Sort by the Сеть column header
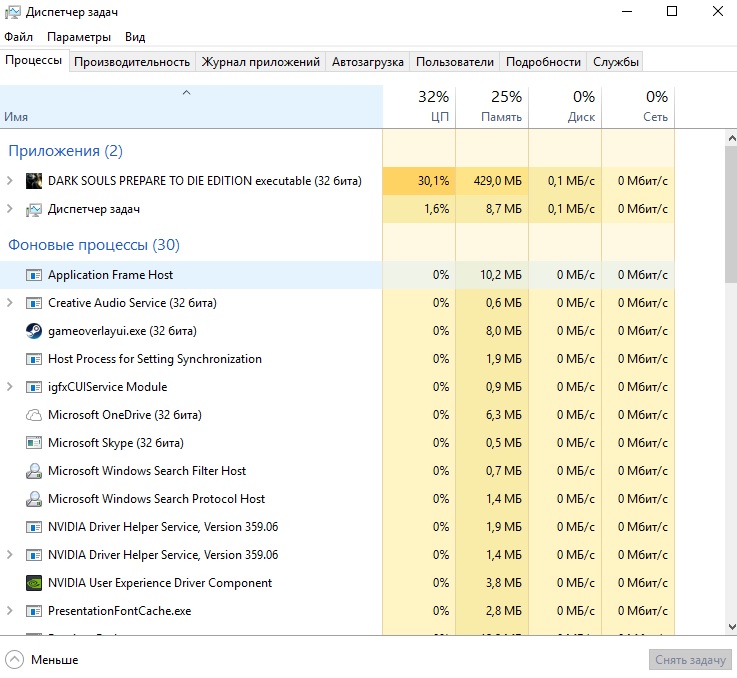The height and width of the screenshot is (678, 737). [x=638, y=107]
